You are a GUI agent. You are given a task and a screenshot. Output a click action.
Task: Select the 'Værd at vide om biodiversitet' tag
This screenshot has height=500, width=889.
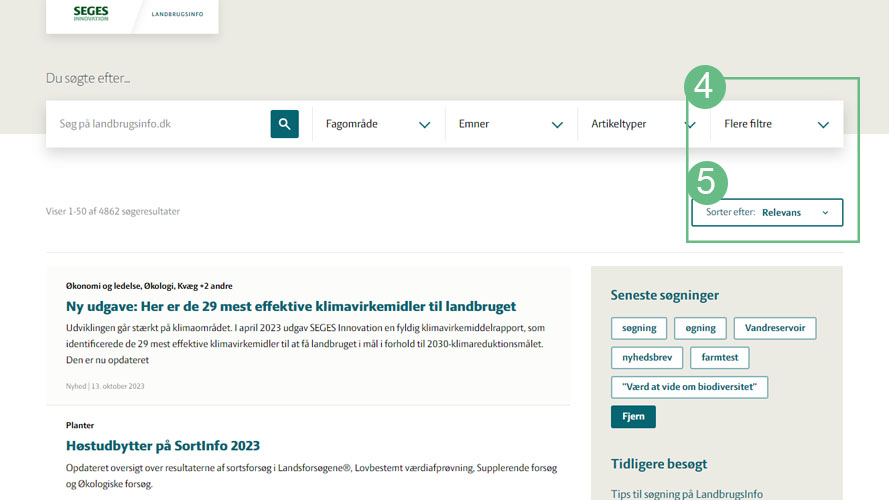coord(689,387)
